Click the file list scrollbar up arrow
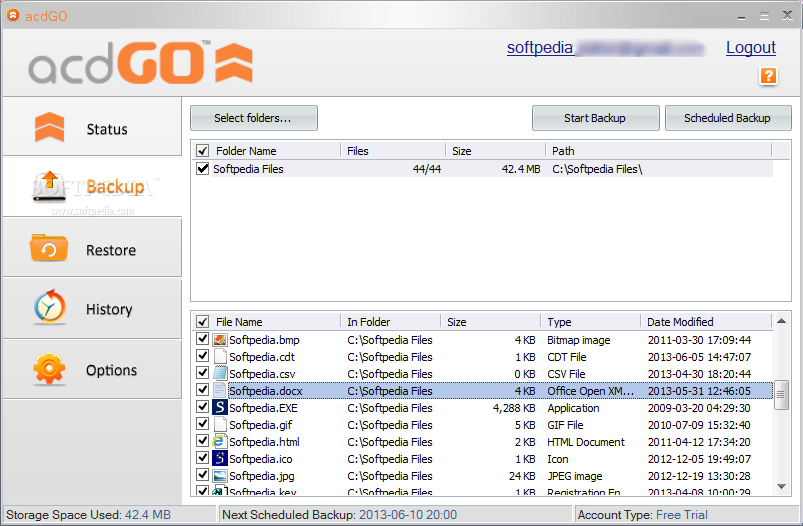 point(781,321)
